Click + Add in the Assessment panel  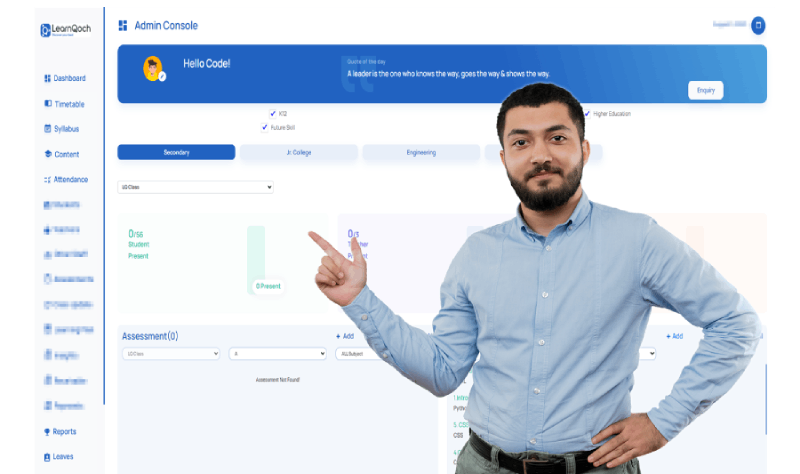[x=345, y=336]
